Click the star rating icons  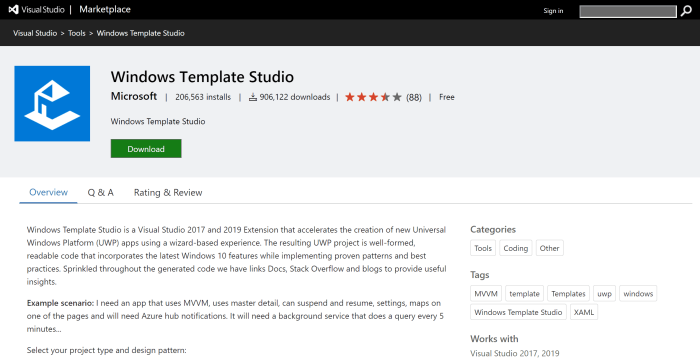coord(373,97)
